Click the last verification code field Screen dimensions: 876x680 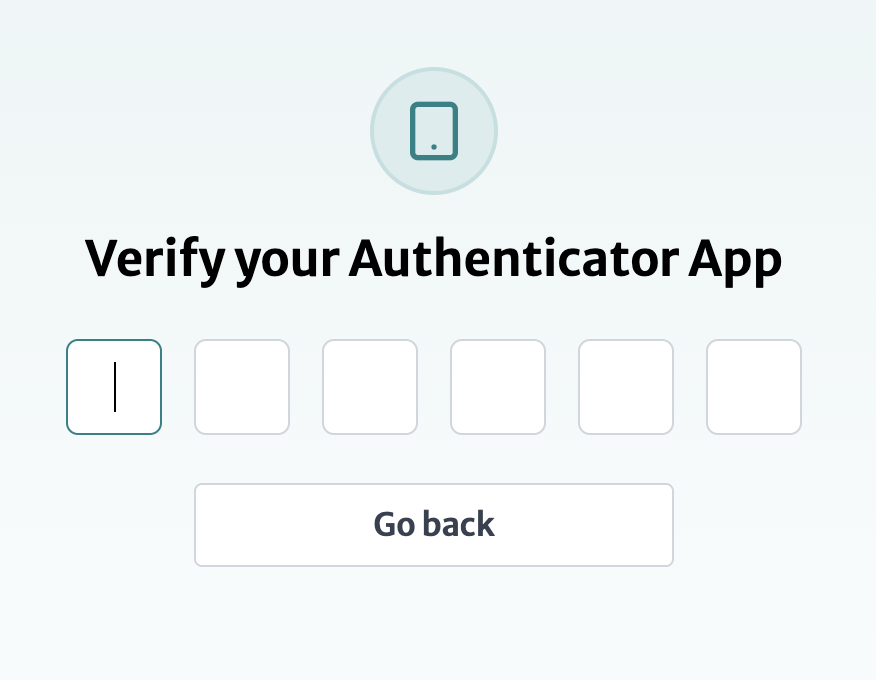coord(753,387)
